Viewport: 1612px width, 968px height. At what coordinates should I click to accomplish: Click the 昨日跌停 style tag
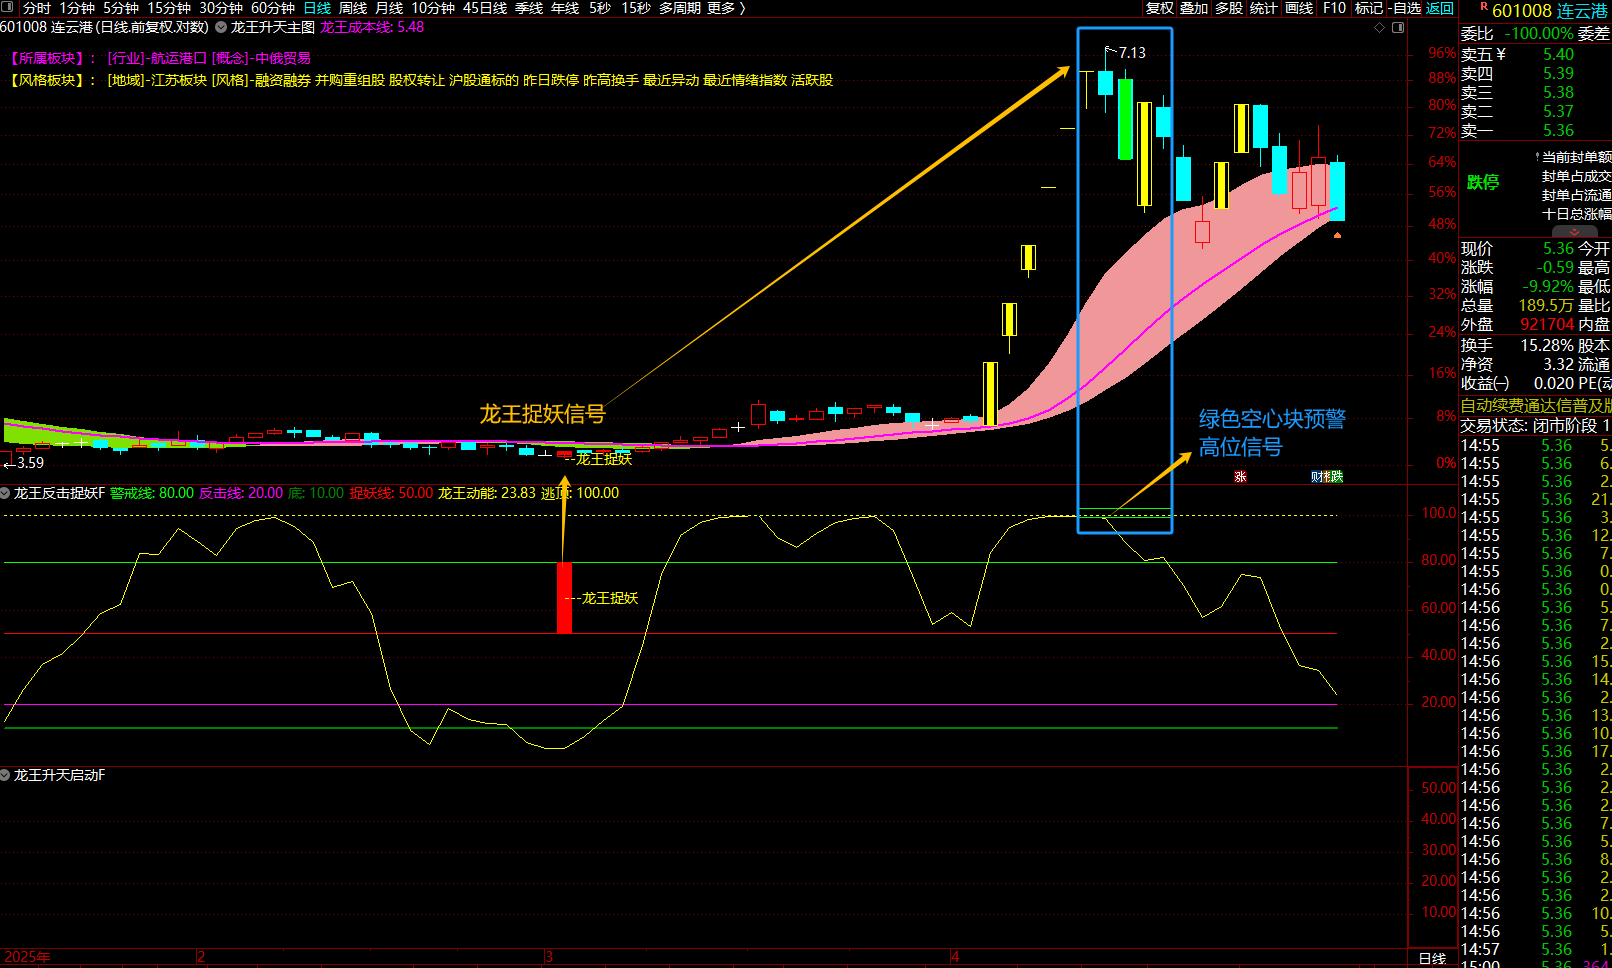click(x=551, y=80)
